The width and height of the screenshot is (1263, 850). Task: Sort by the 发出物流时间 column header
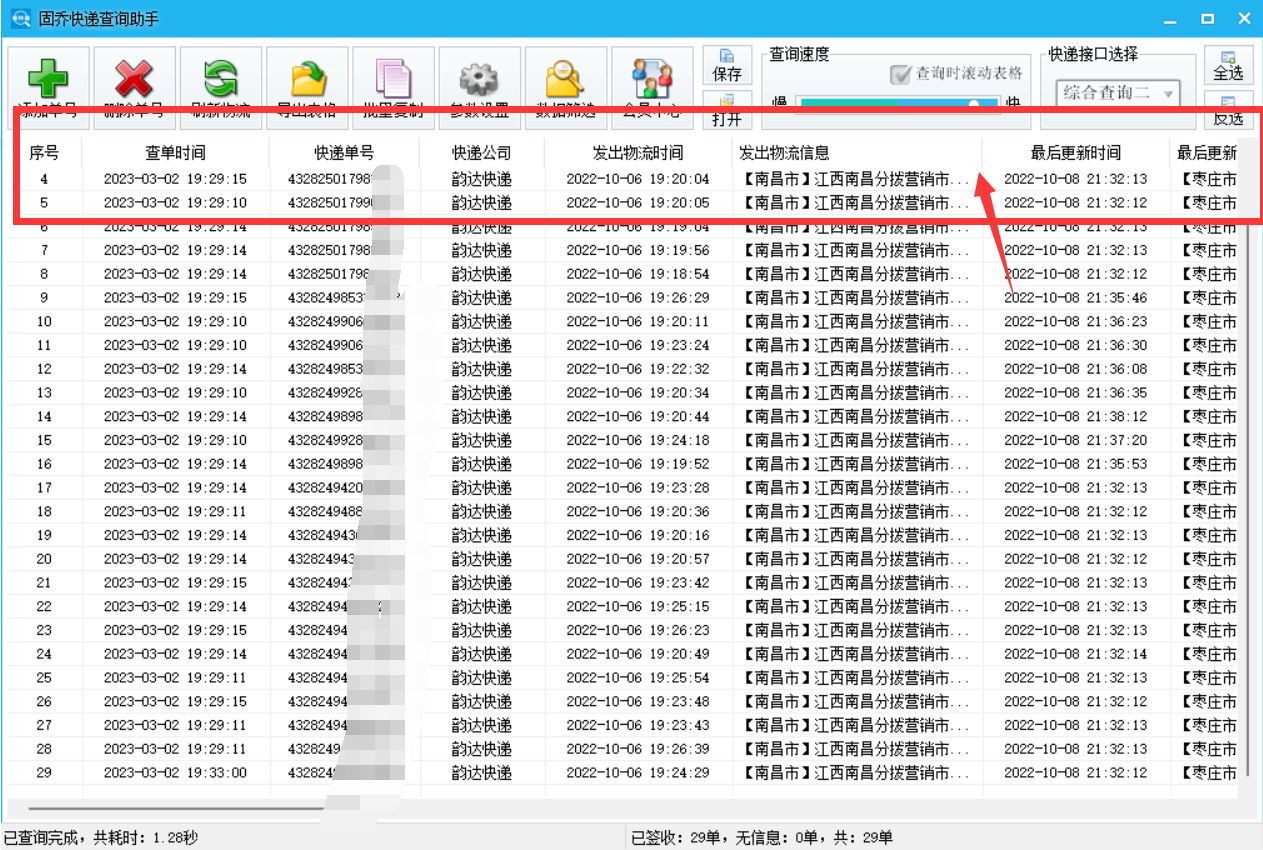pos(638,153)
